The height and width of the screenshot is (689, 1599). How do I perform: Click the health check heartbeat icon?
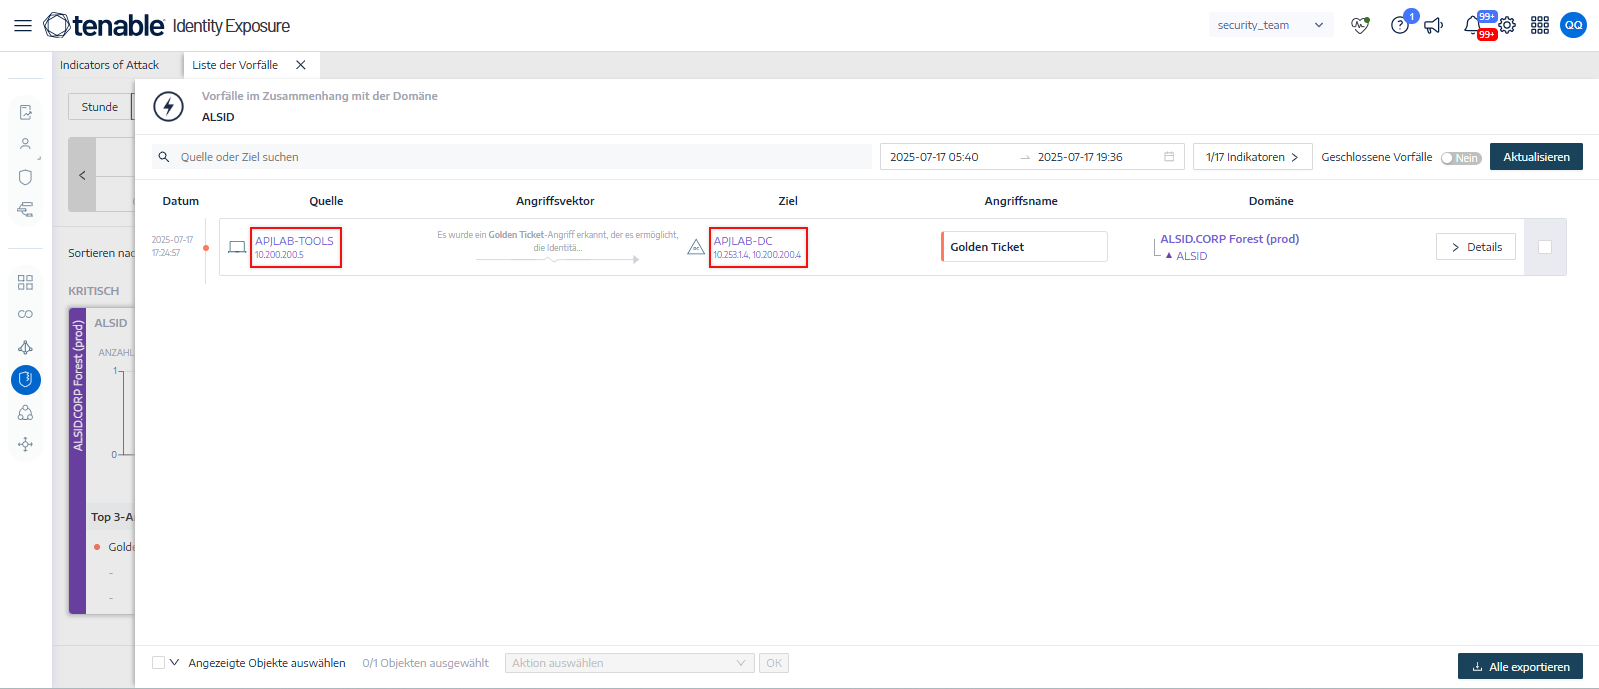pyautogui.click(x=1360, y=26)
